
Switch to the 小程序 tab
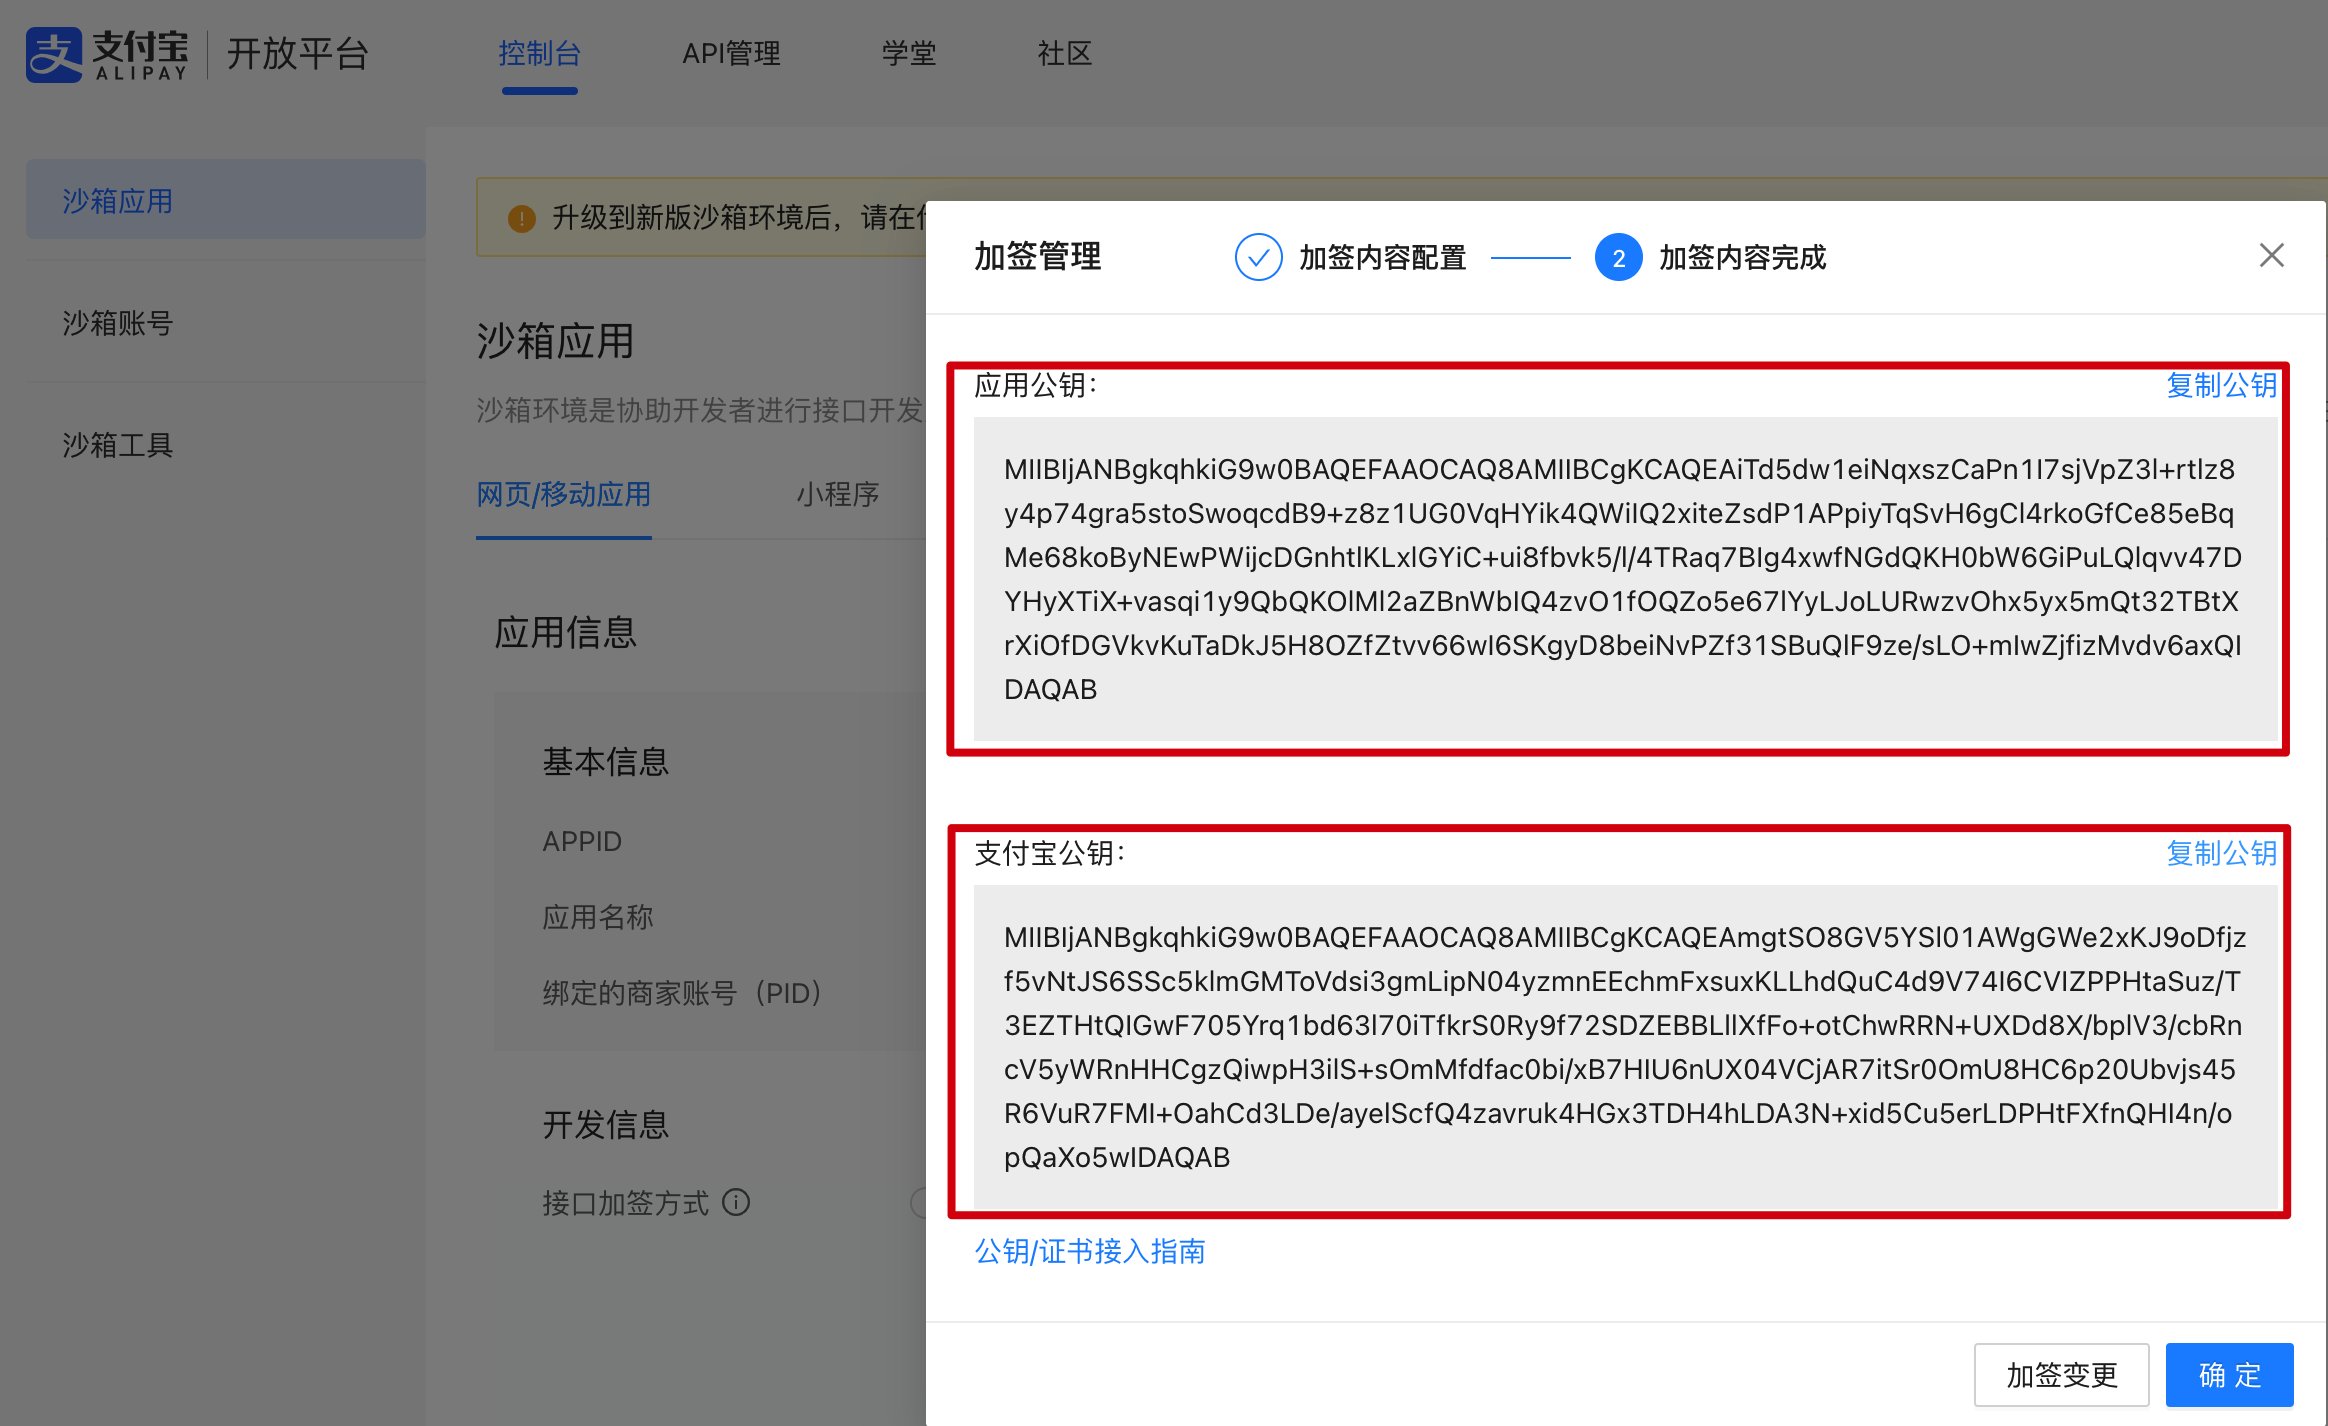click(838, 494)
